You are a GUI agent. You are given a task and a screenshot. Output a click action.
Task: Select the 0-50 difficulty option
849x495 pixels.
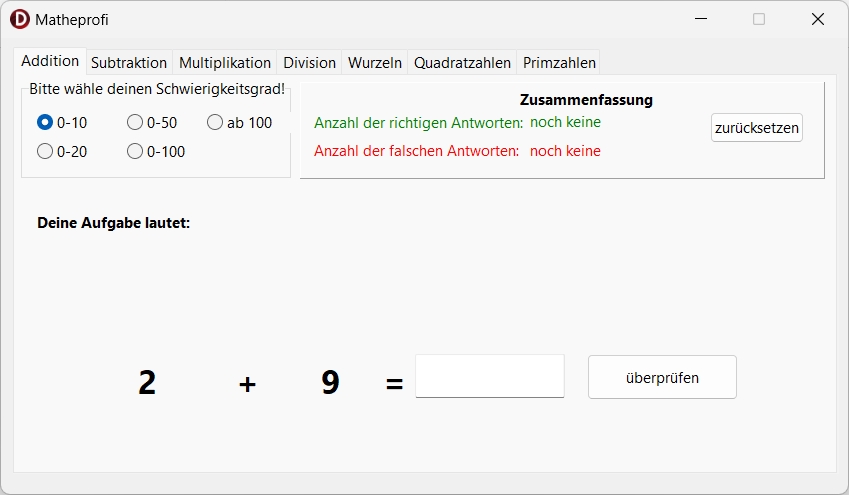pyautogui.click(x=135, y=123)
